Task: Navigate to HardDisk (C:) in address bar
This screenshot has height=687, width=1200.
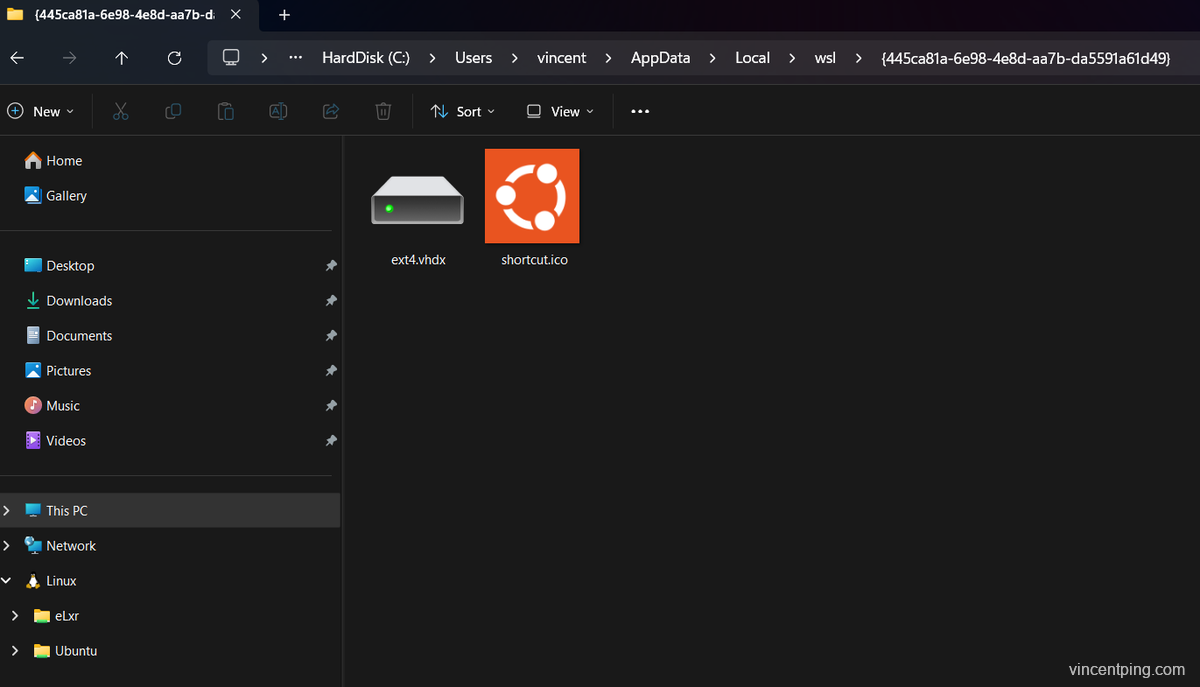Action: tap(366, 58)
